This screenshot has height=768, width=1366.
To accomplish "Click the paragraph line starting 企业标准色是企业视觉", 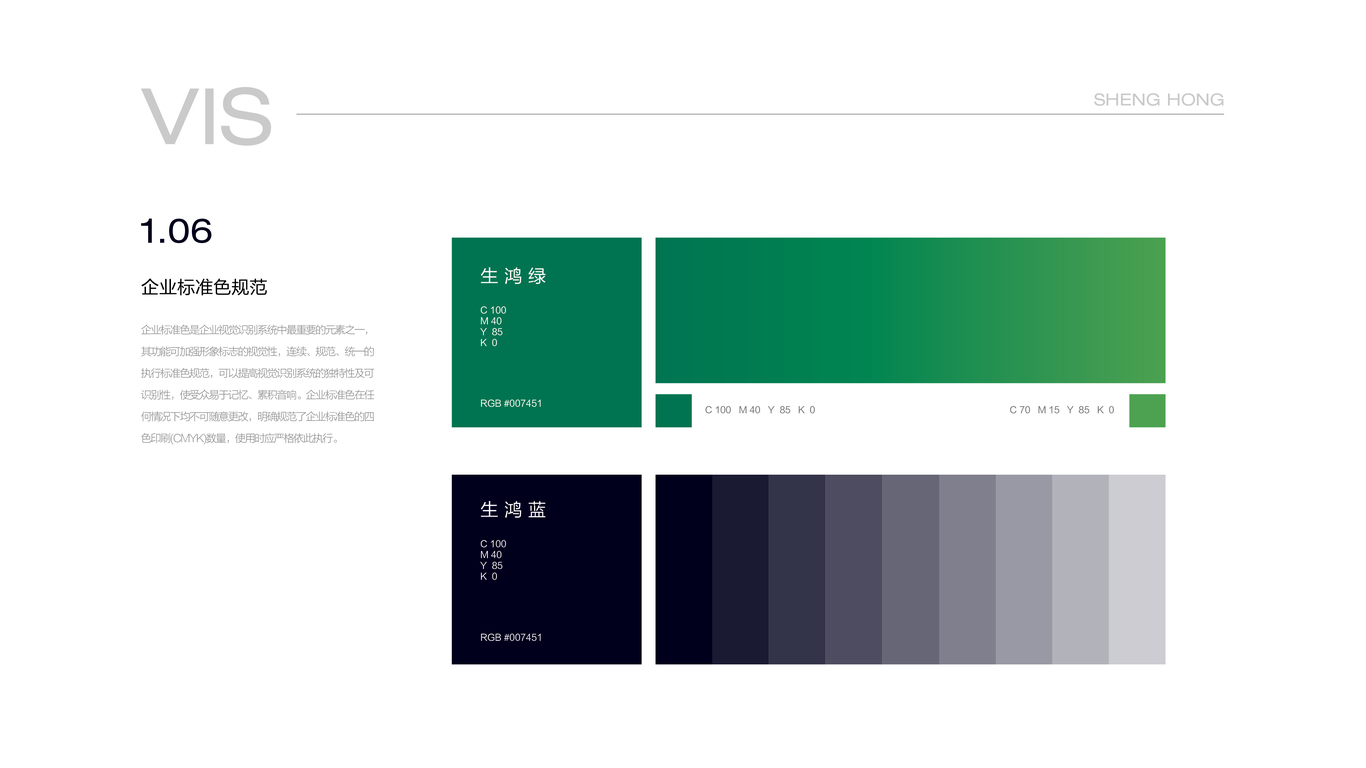I will click(257, 329).
